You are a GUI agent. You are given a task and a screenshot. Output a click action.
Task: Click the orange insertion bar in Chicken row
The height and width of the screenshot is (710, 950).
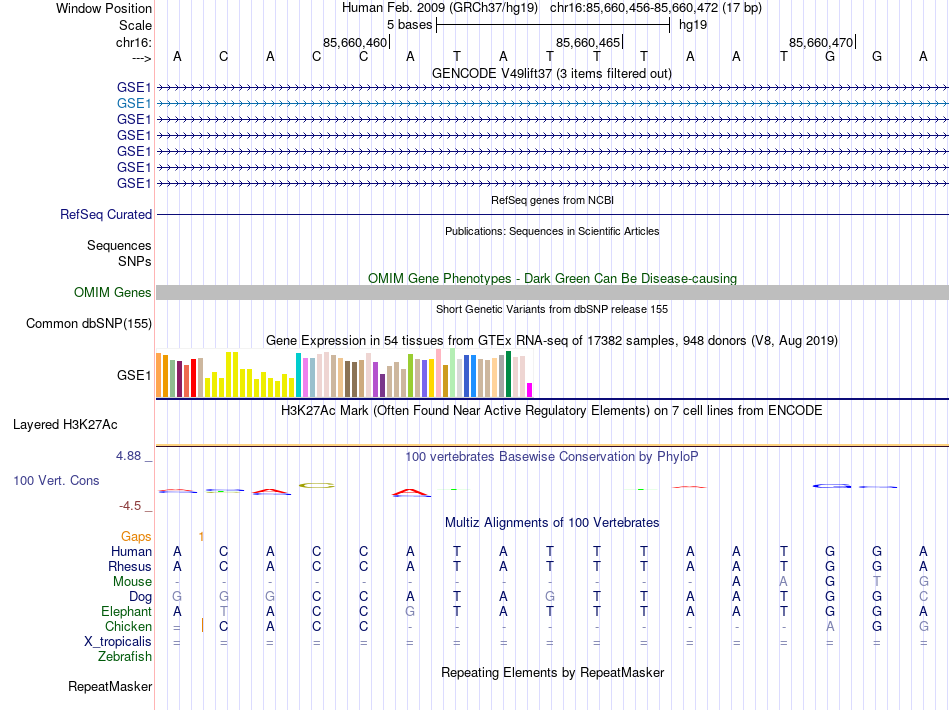tap(202, 625)
